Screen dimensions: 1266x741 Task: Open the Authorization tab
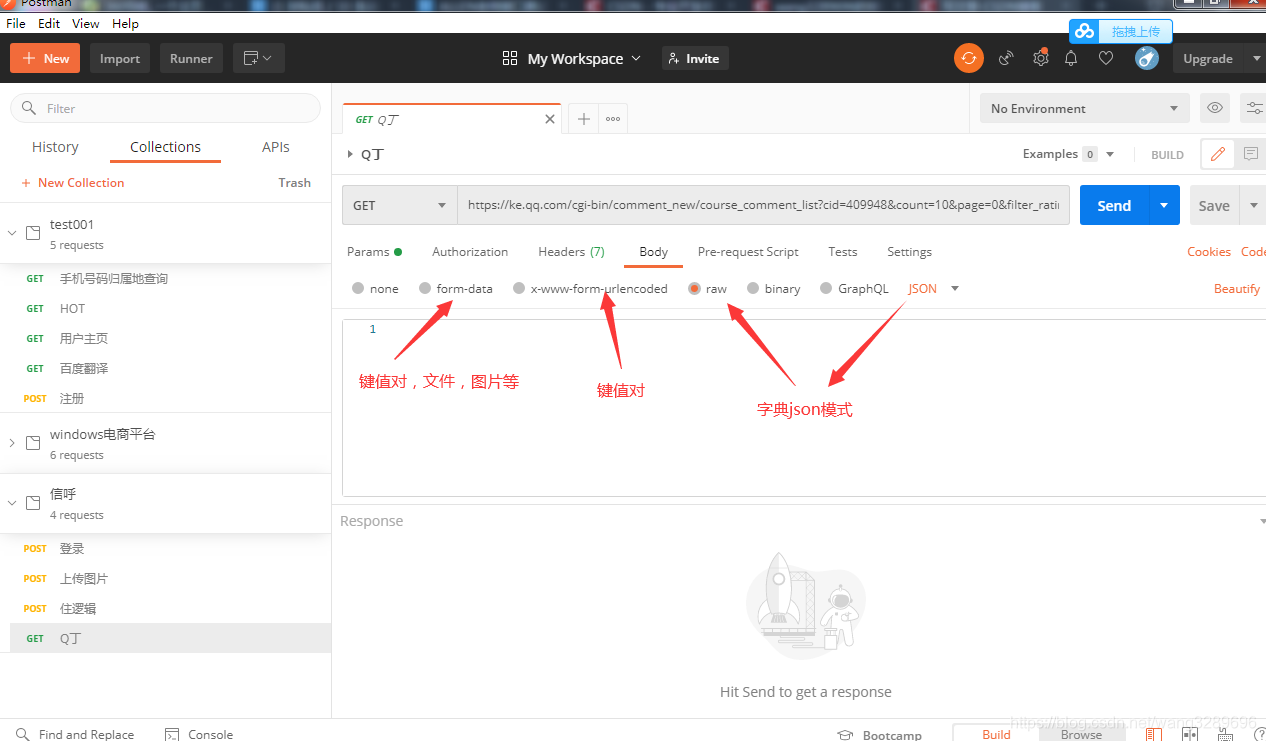tap(470, 252)
